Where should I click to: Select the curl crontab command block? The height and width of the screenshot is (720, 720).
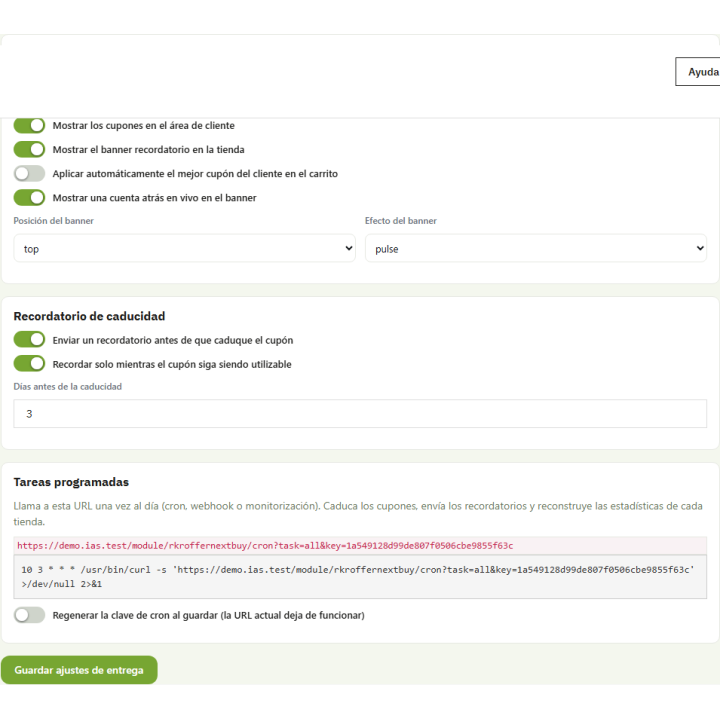360,577
